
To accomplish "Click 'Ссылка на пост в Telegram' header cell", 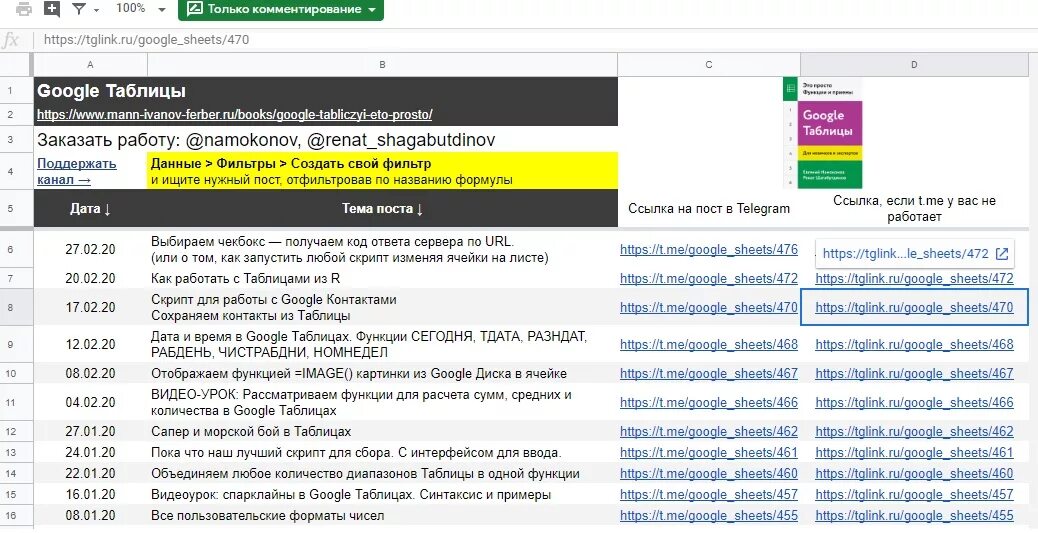I will pos(709,209).
